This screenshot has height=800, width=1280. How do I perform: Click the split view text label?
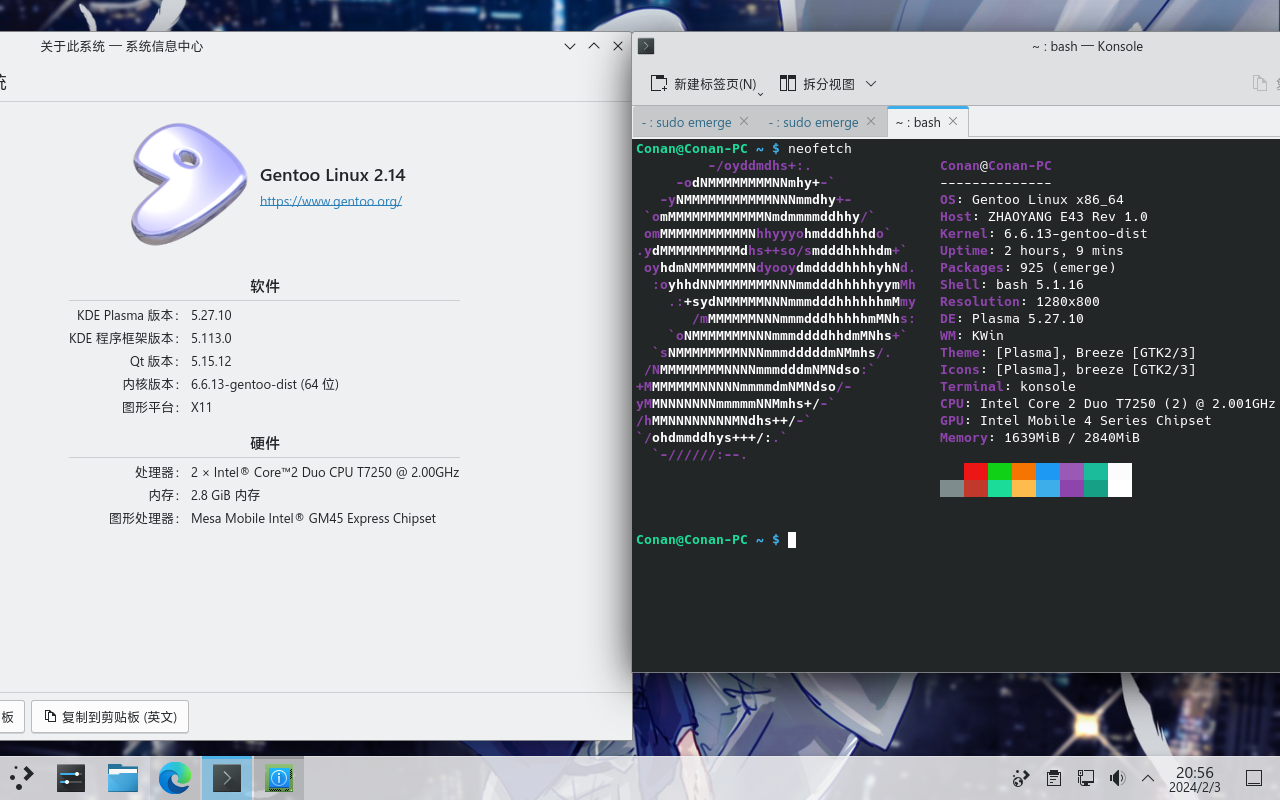[x=829, y=85]
